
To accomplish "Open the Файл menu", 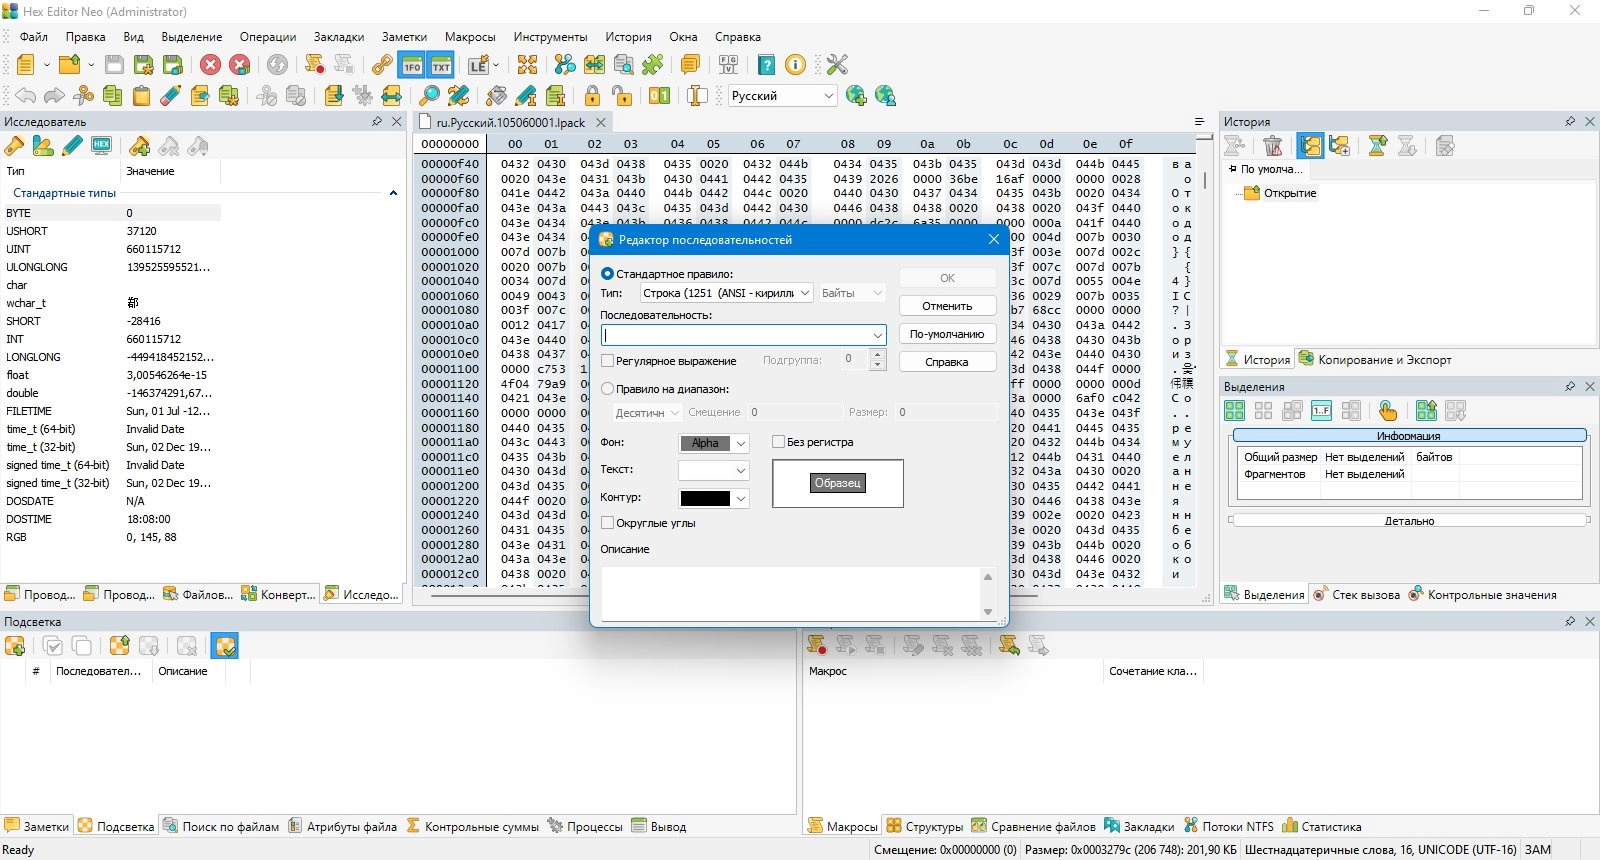I will tap(34, 37).
